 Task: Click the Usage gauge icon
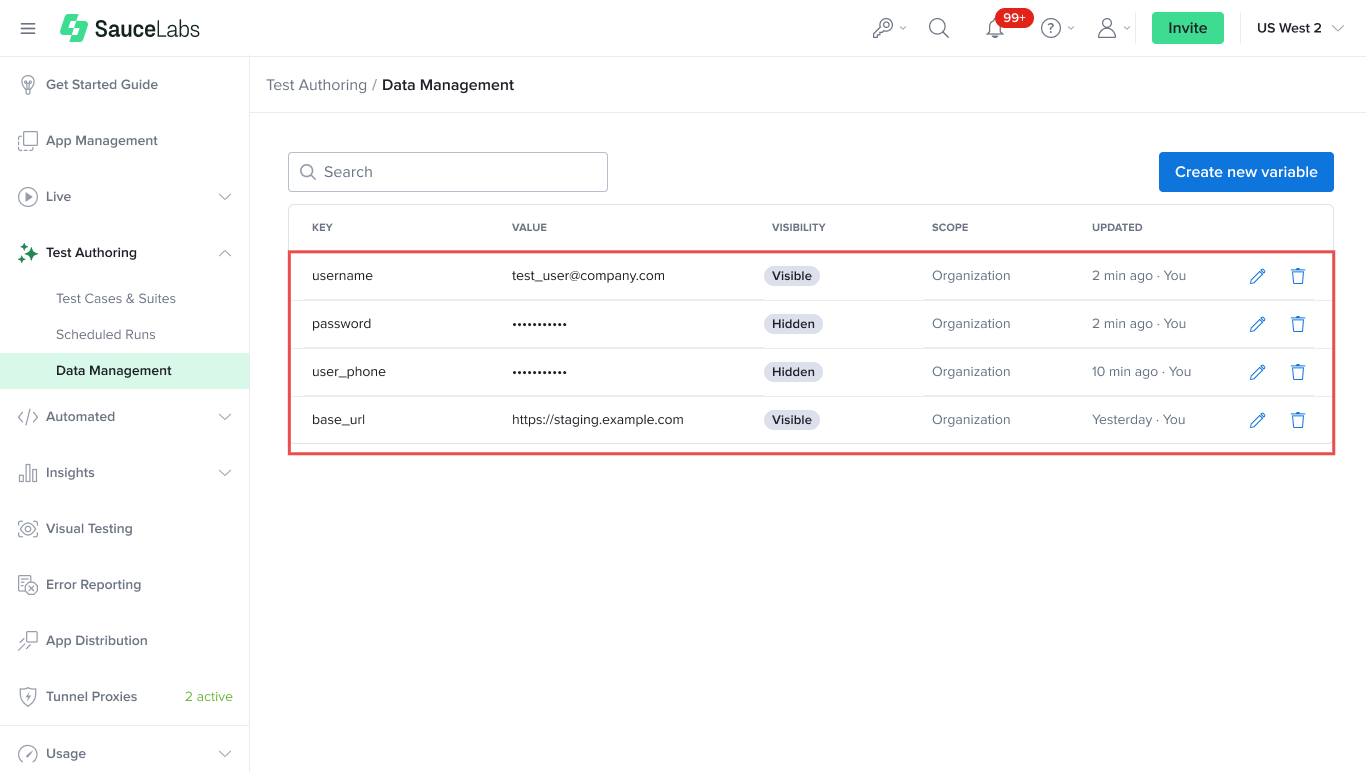pyautogui.click(x=28, y=754)
